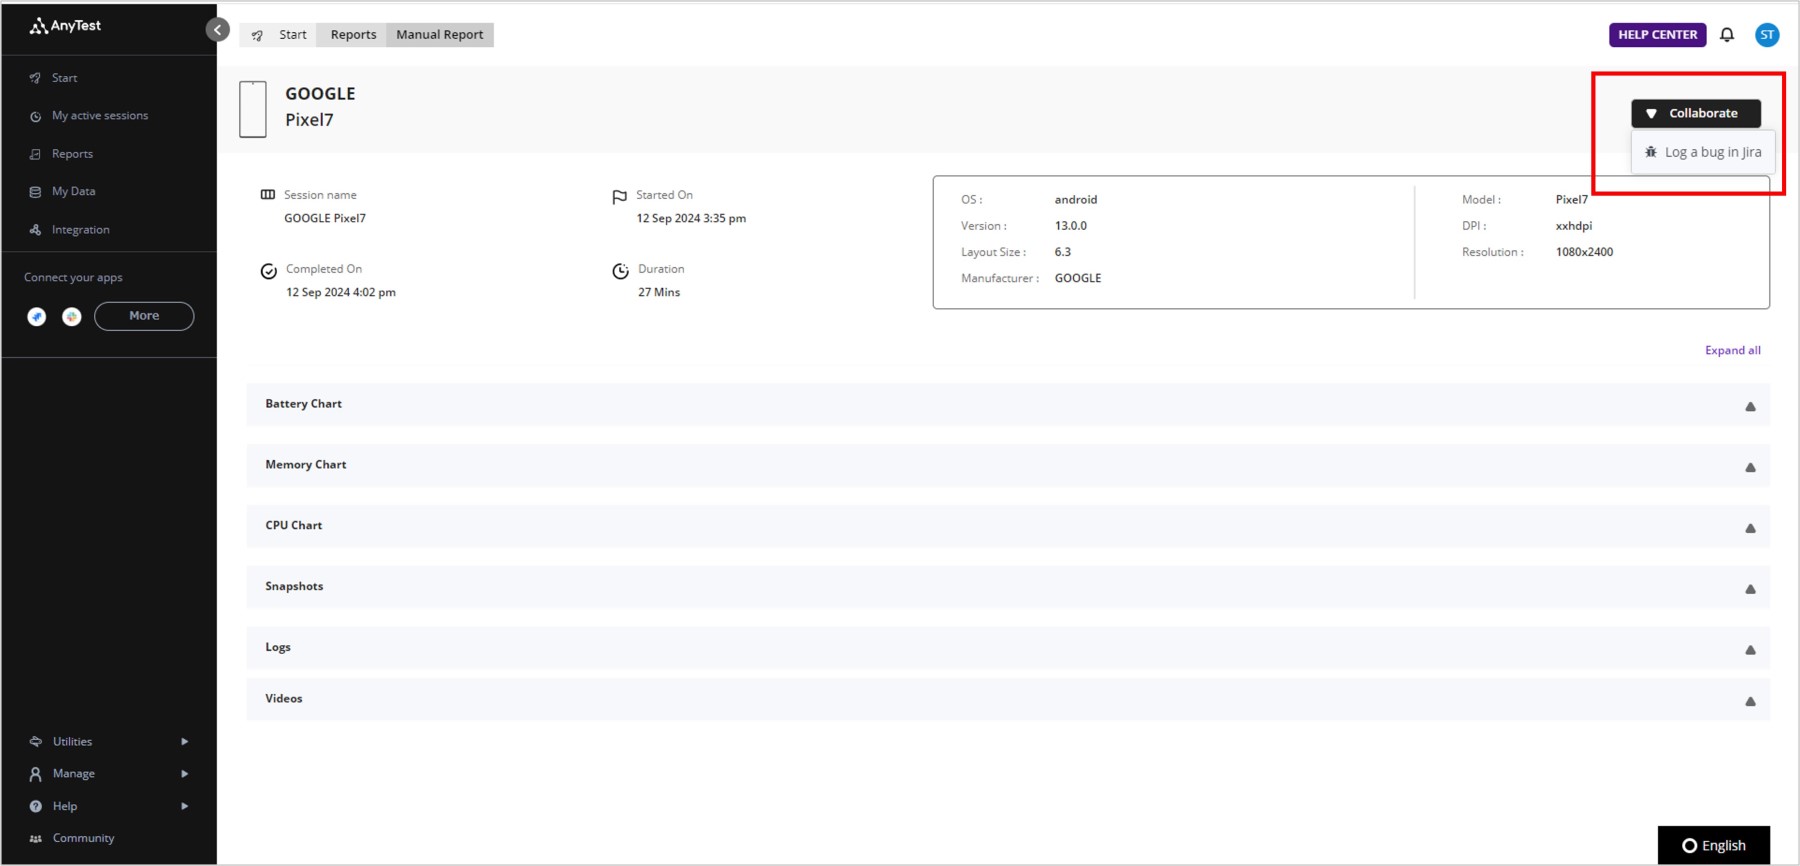Click the OS value android

tap(1076, 200)
